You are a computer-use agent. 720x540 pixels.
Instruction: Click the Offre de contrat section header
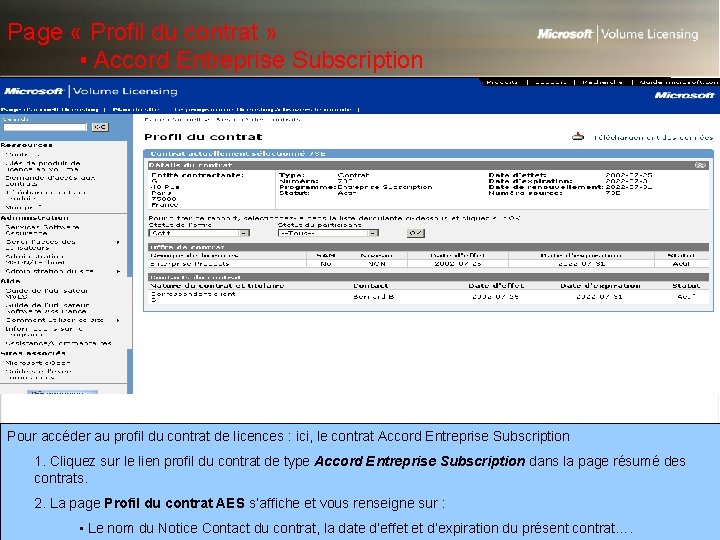coord(428,247)
